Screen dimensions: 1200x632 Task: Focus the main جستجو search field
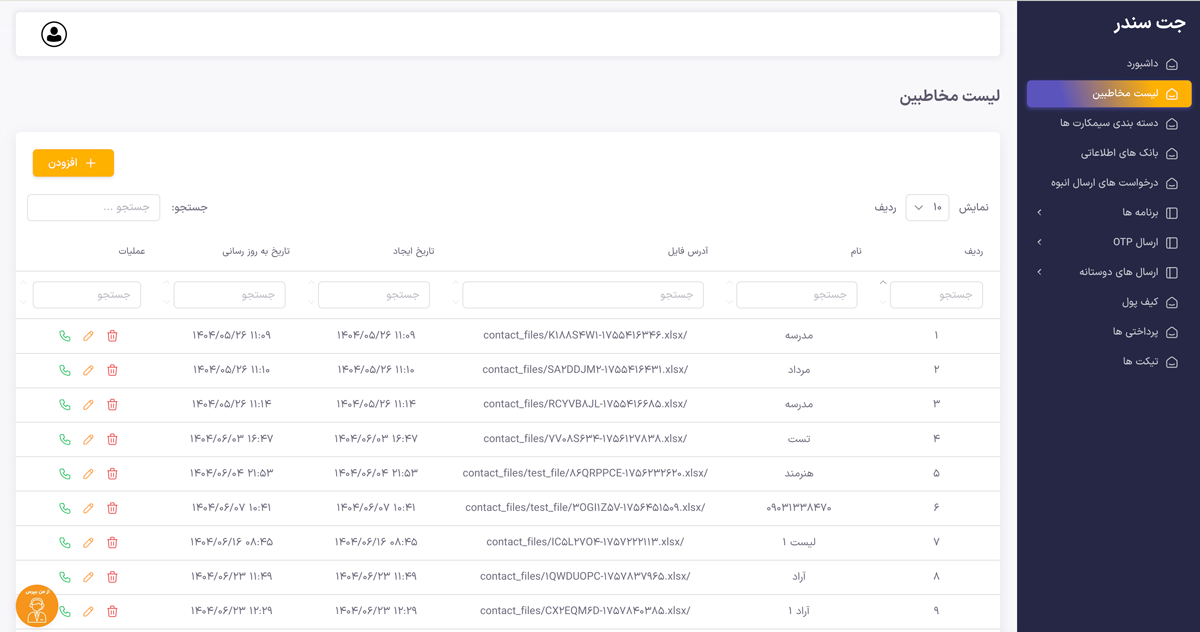click(94, 208)
